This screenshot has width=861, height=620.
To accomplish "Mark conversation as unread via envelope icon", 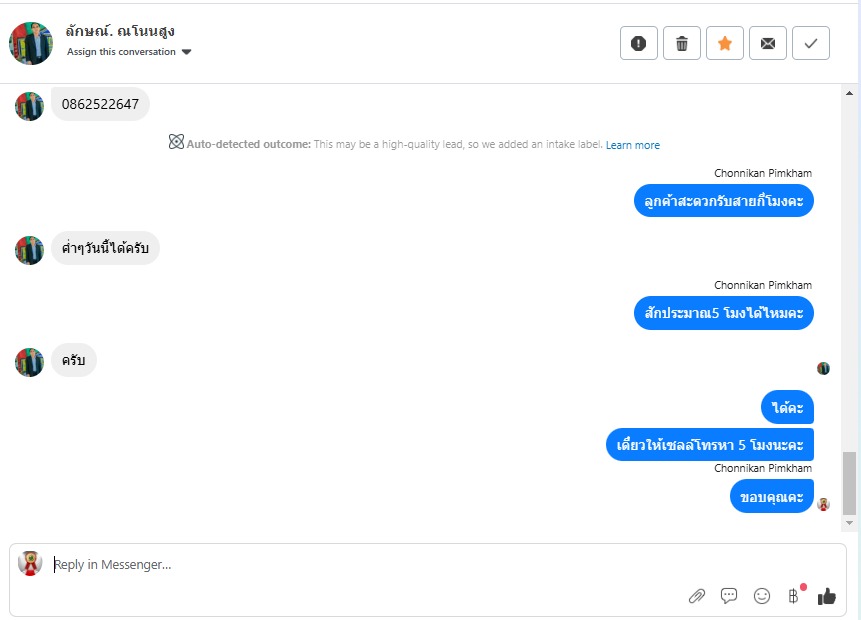I will coord(768,43).
